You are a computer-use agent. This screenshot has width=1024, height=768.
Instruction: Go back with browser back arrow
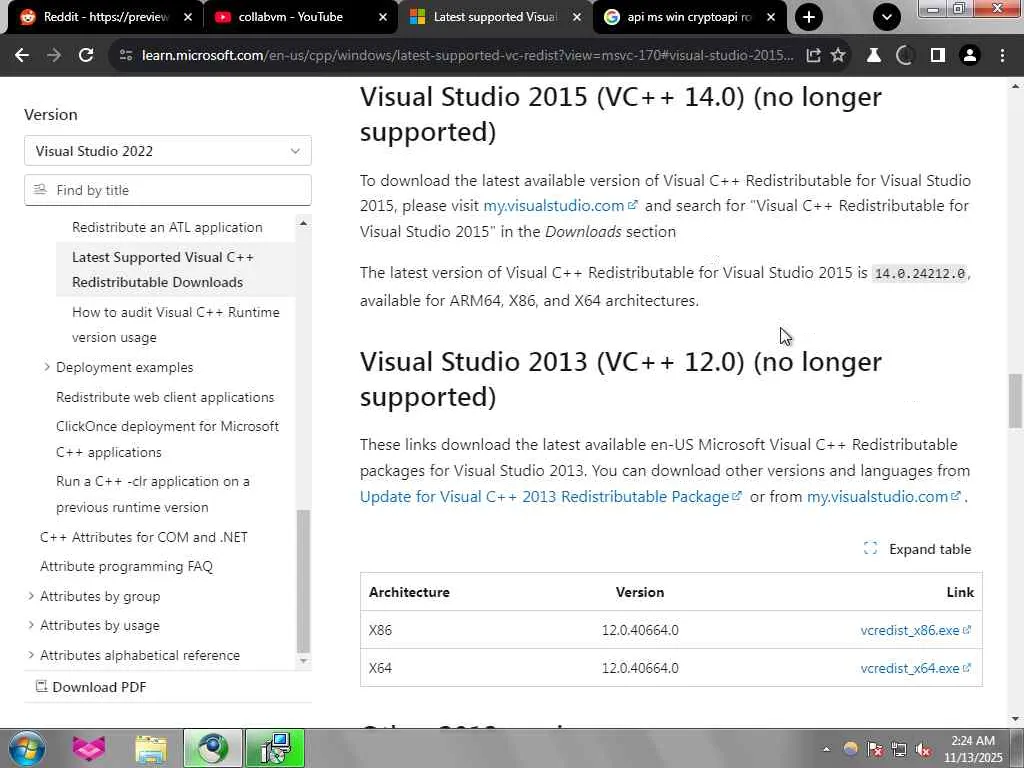[22, 56]
